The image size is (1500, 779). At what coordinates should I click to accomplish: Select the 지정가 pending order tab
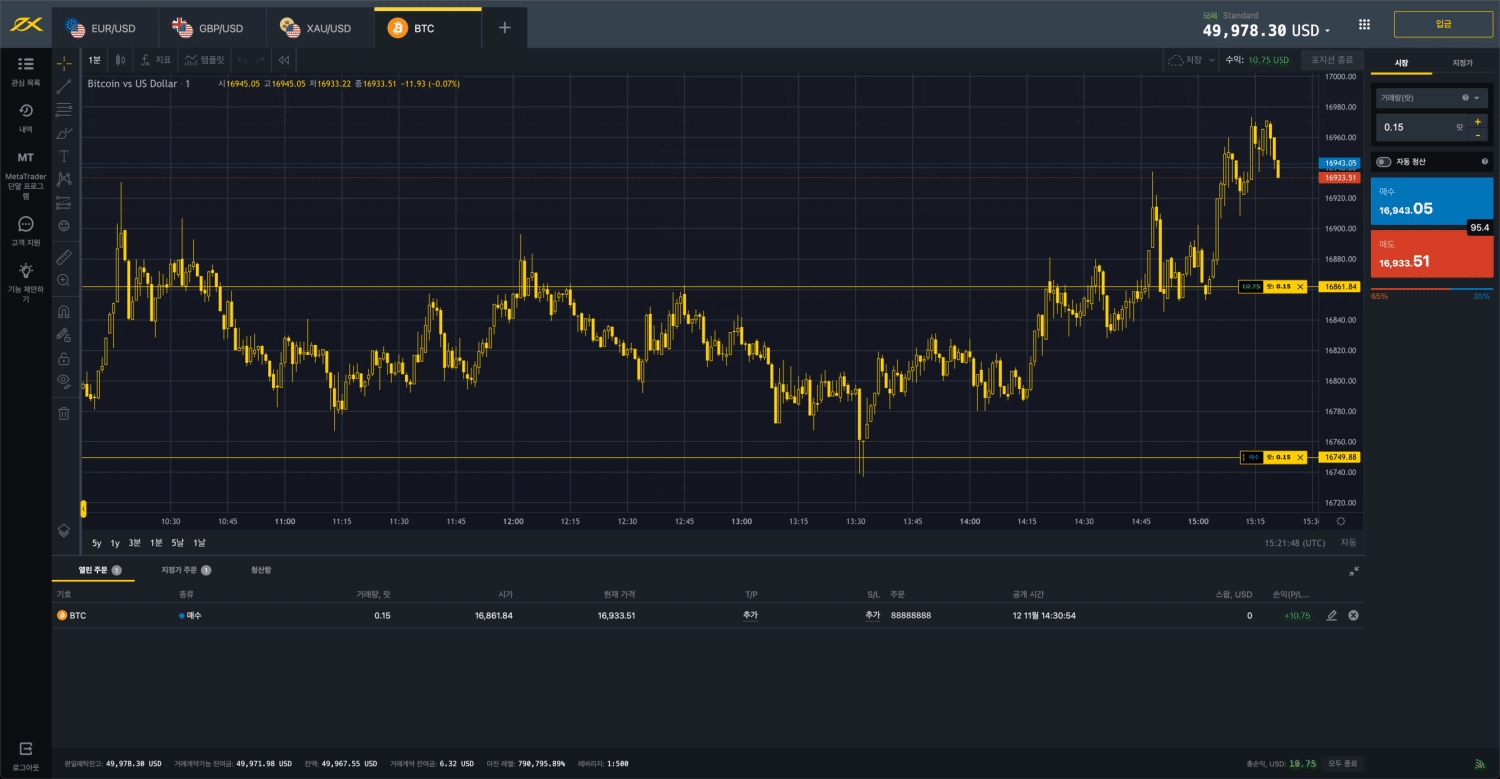[1461, 63]
